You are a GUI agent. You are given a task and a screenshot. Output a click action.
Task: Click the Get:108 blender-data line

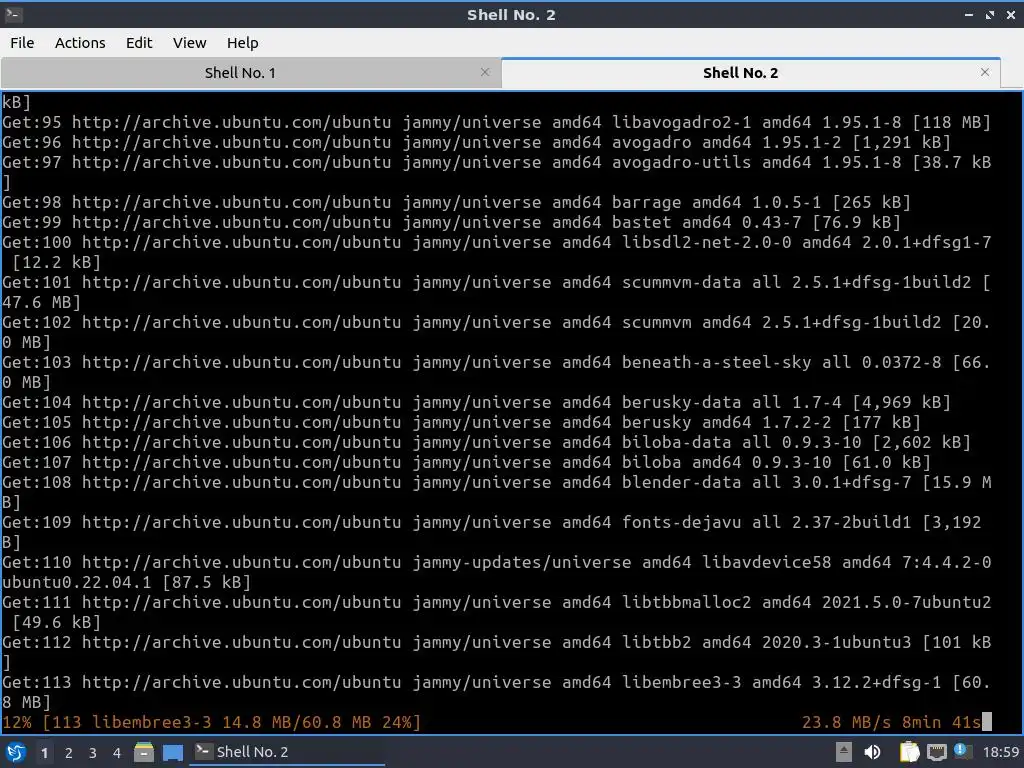pyautogui.click(x=496, y=492)
